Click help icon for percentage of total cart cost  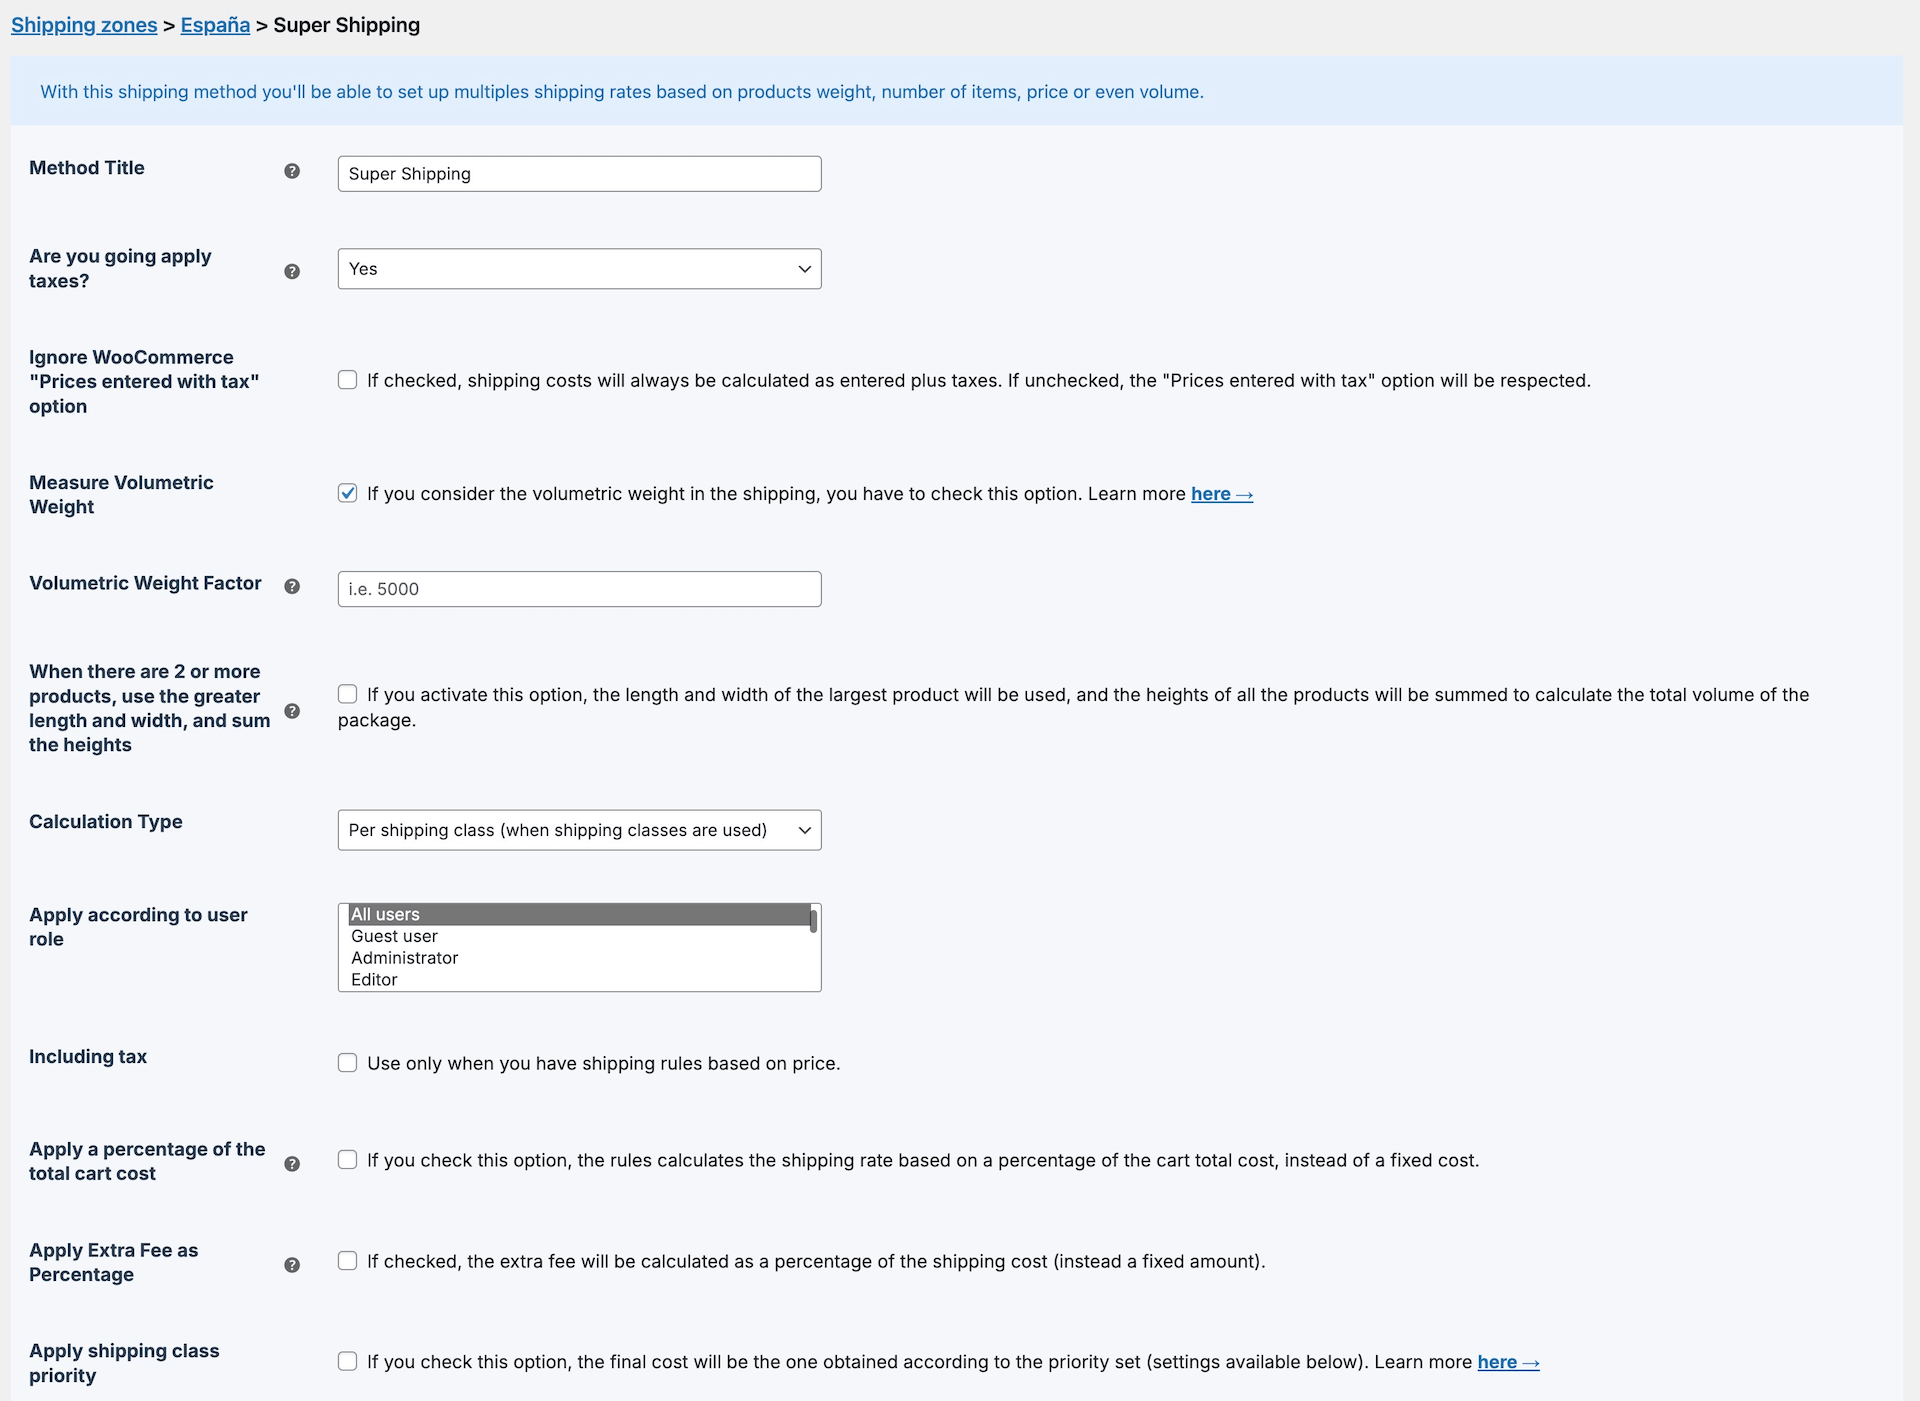(x=292, y=1164)
